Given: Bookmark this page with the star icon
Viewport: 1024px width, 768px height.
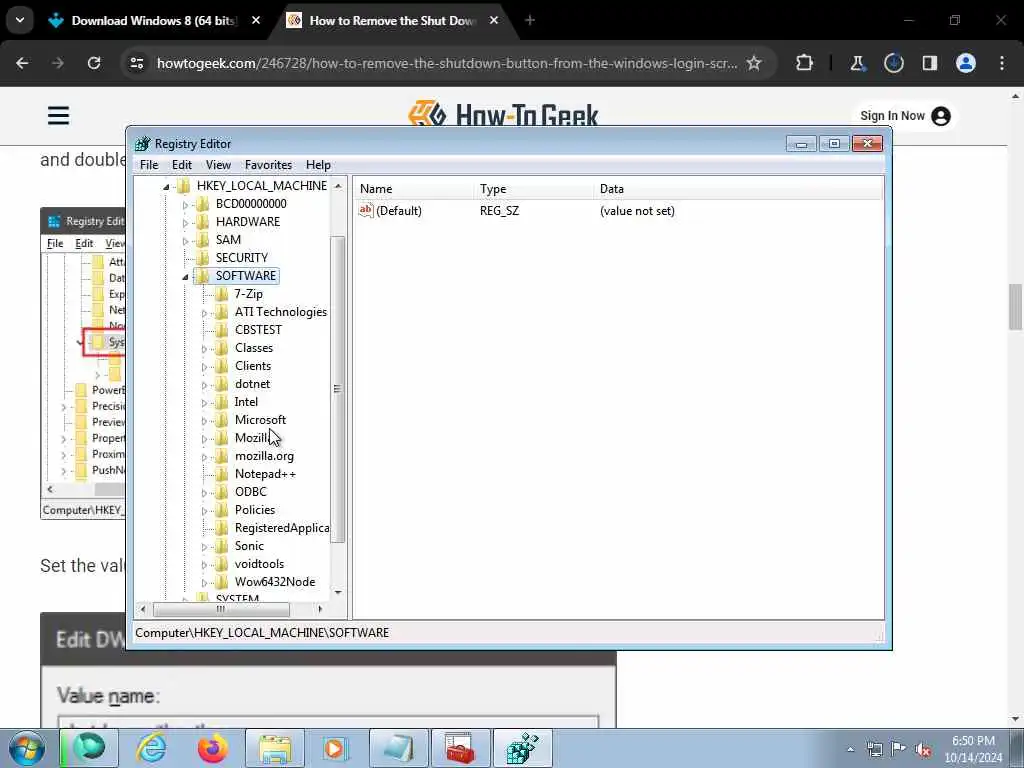Looking at the screenshot, I should (754, 63).
